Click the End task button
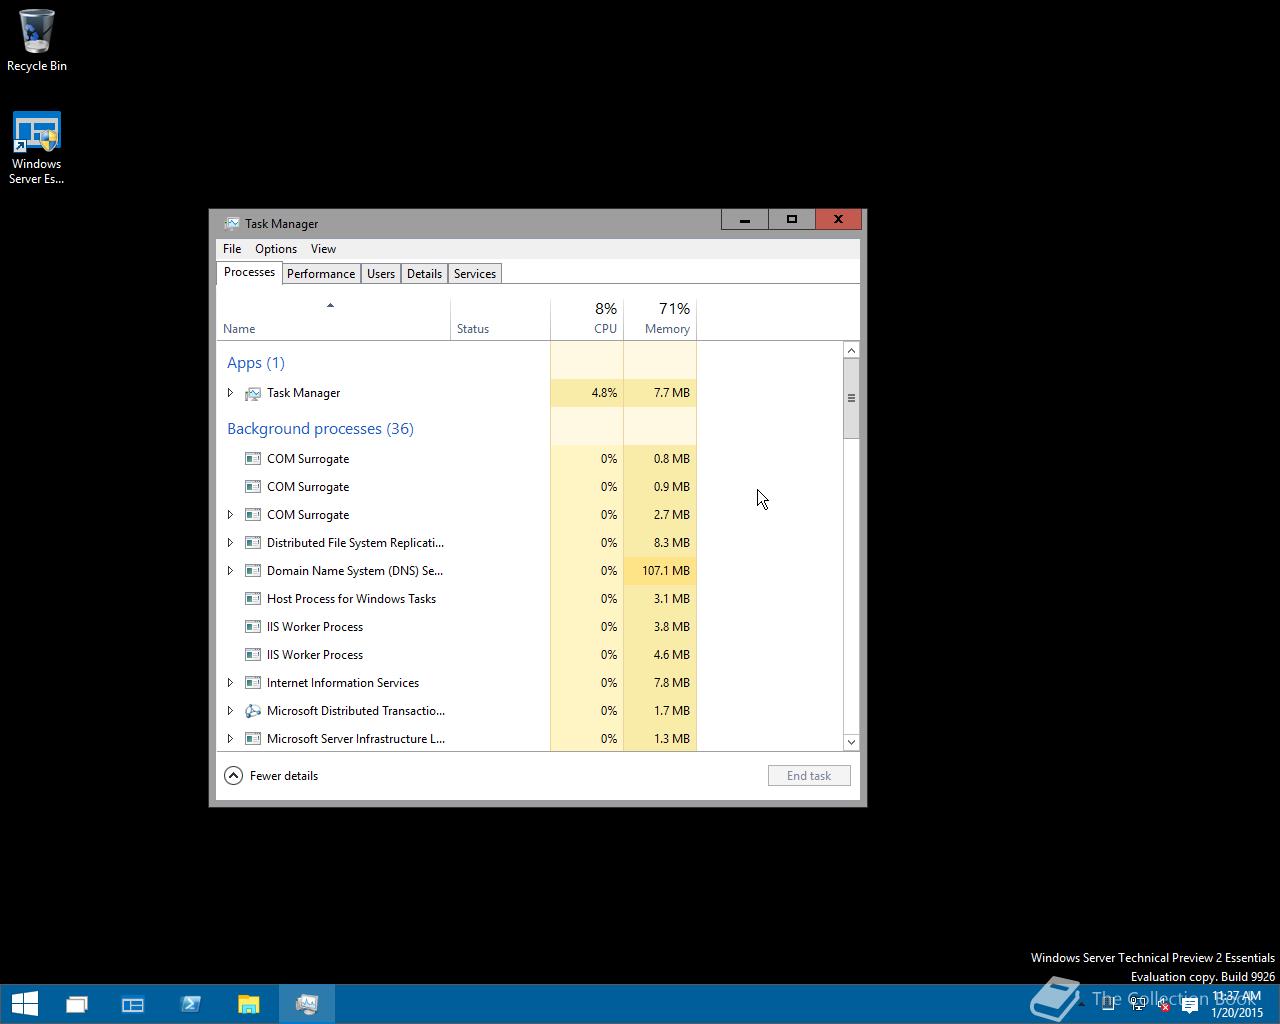 [809, 776]
